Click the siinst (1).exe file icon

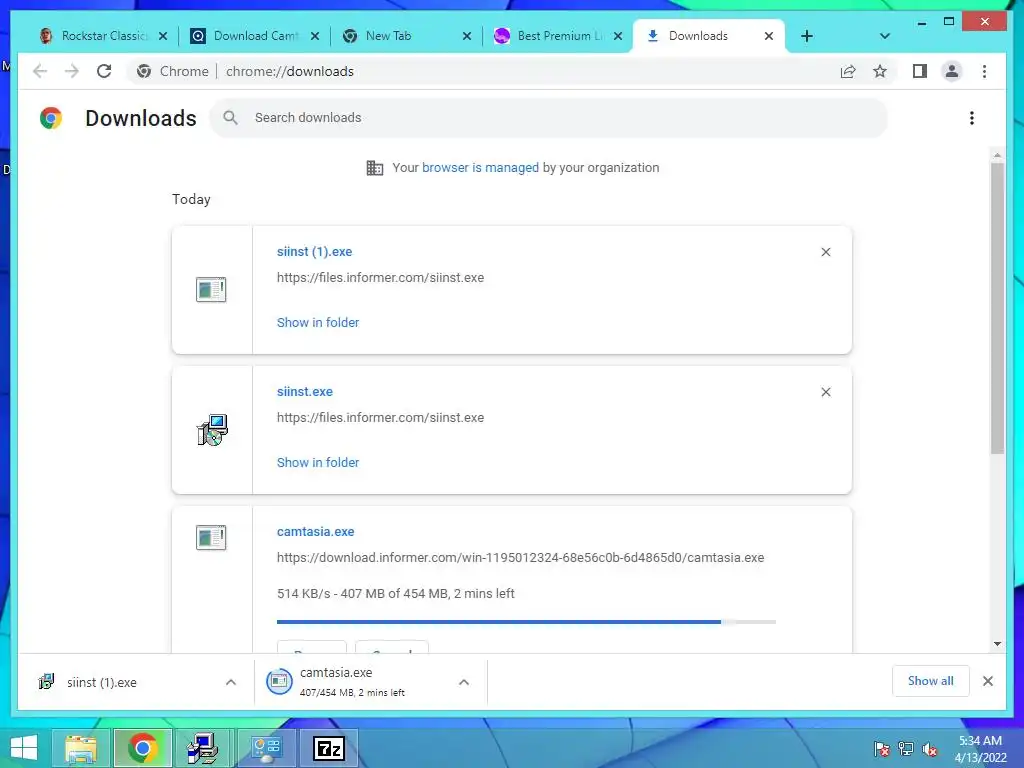[211, 289]
